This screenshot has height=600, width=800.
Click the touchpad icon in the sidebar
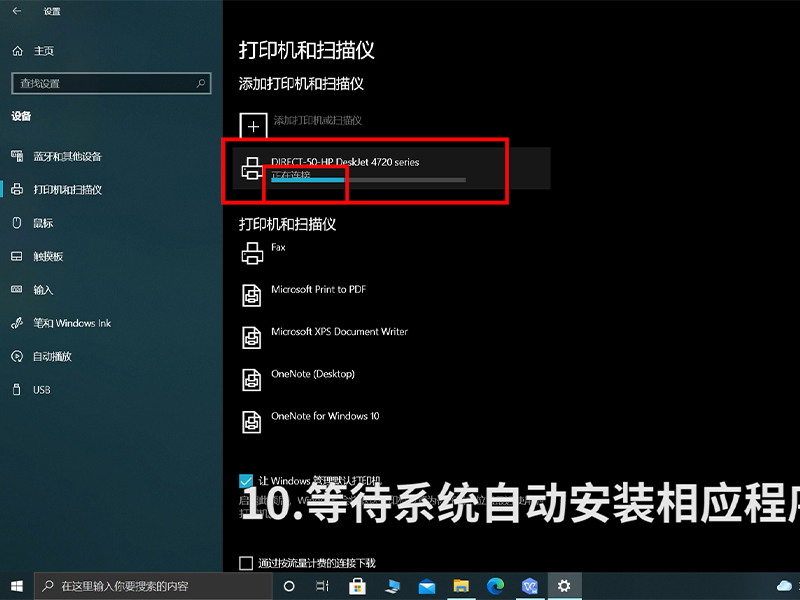pos(17,256)
